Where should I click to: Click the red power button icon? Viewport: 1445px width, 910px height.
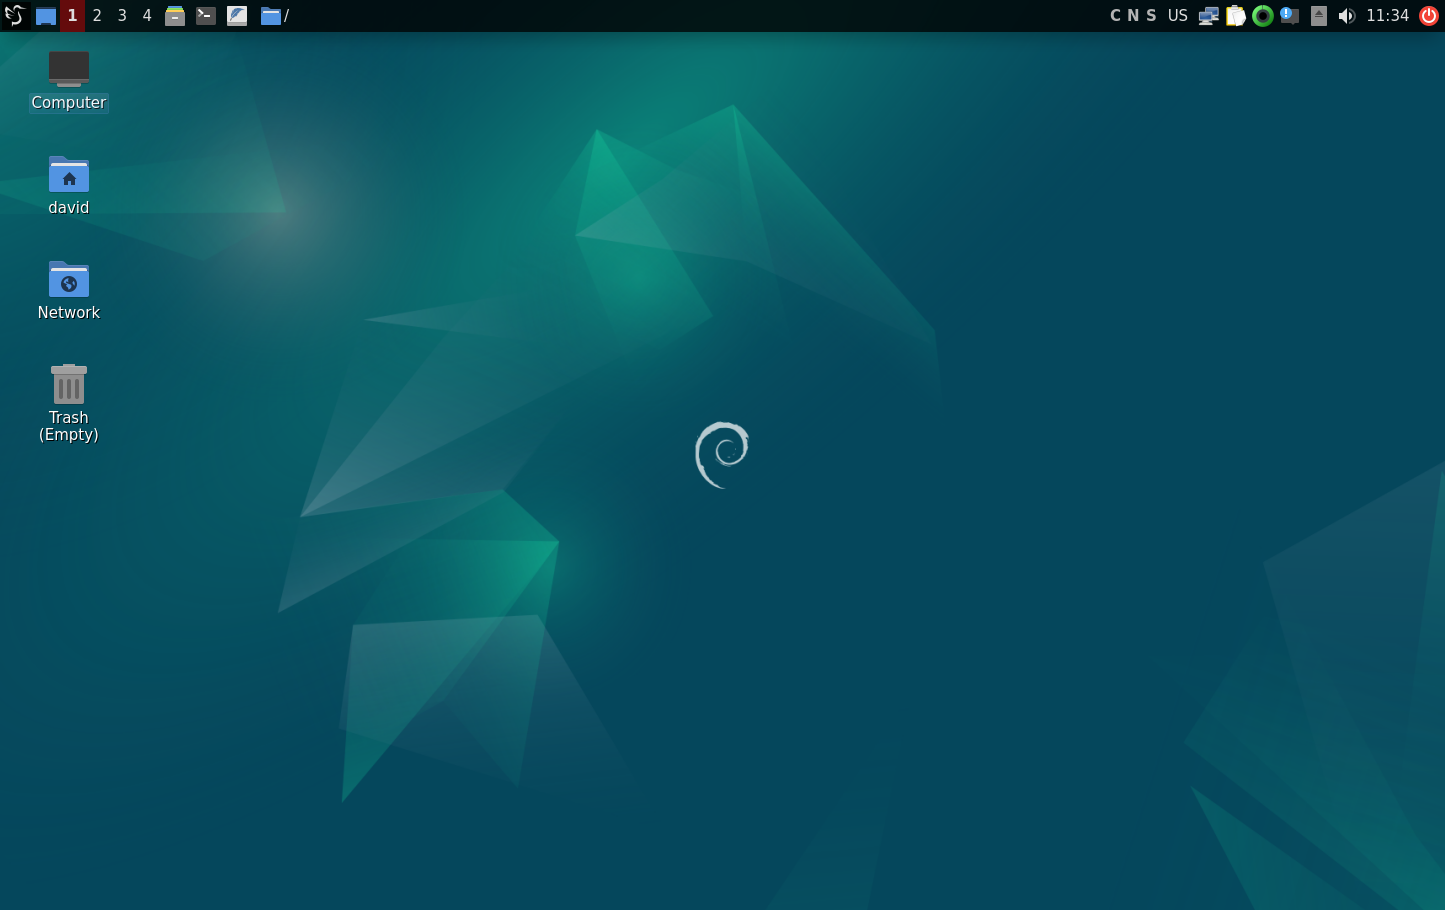[1429, 15]
